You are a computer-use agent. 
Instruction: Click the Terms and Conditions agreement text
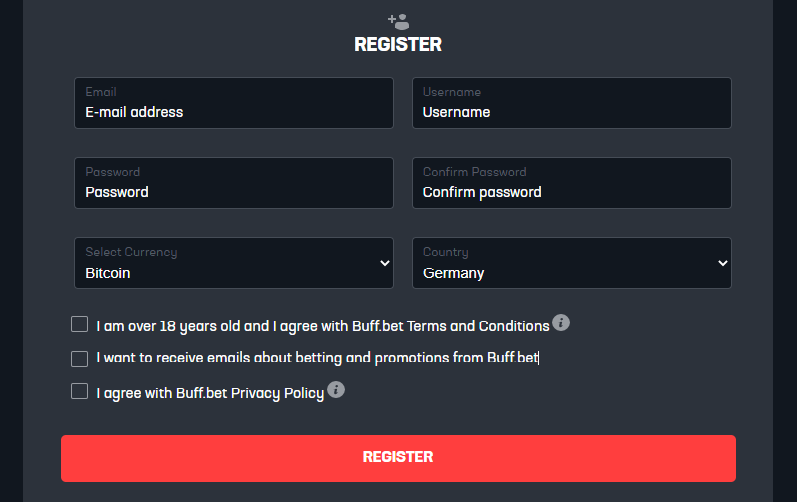pyautogui.click(x=323, y=326)
